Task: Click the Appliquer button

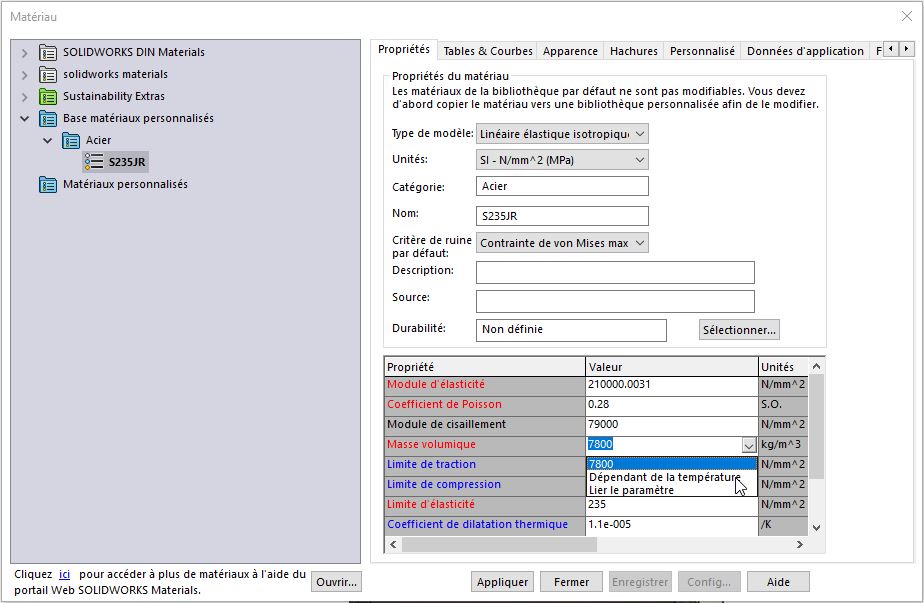Action: tap(502, 582)
